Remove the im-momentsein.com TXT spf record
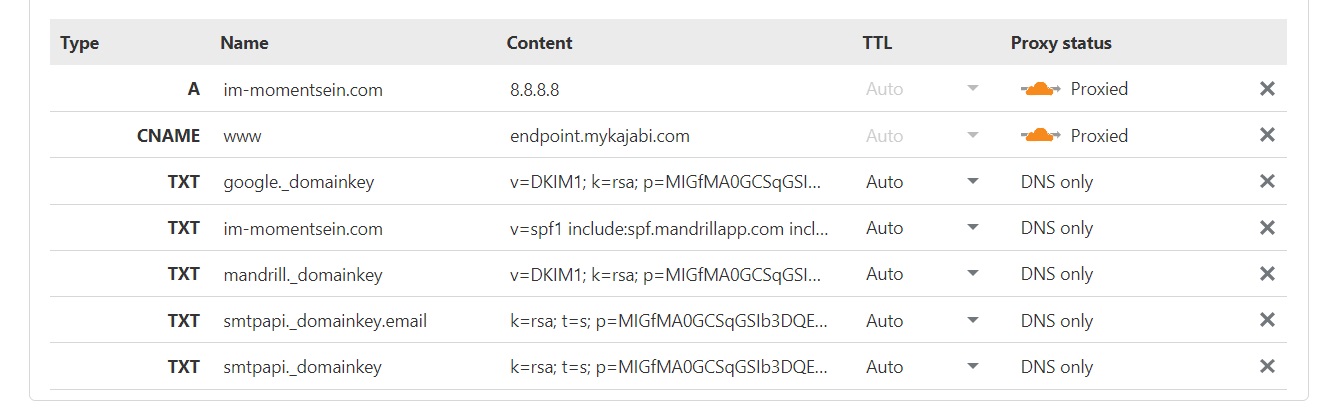Screen dimensions: 1341x419 (x=1267, y=228)
